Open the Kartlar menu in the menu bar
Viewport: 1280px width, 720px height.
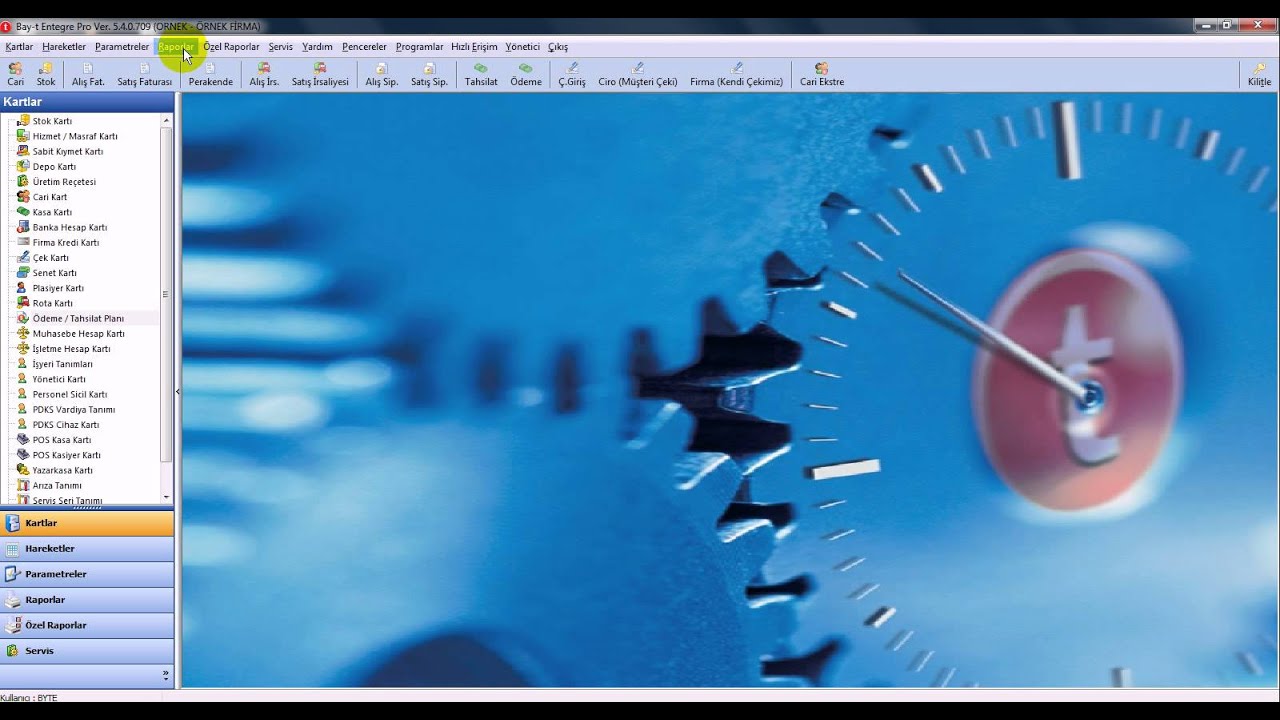click(x=19, y=47)
